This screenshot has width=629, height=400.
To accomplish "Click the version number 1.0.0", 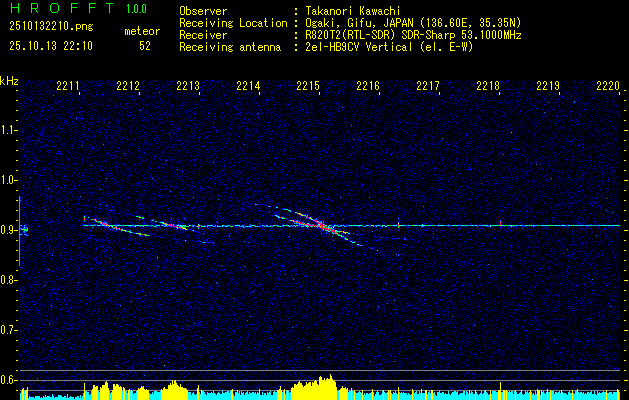I will (x=136, y=9).
